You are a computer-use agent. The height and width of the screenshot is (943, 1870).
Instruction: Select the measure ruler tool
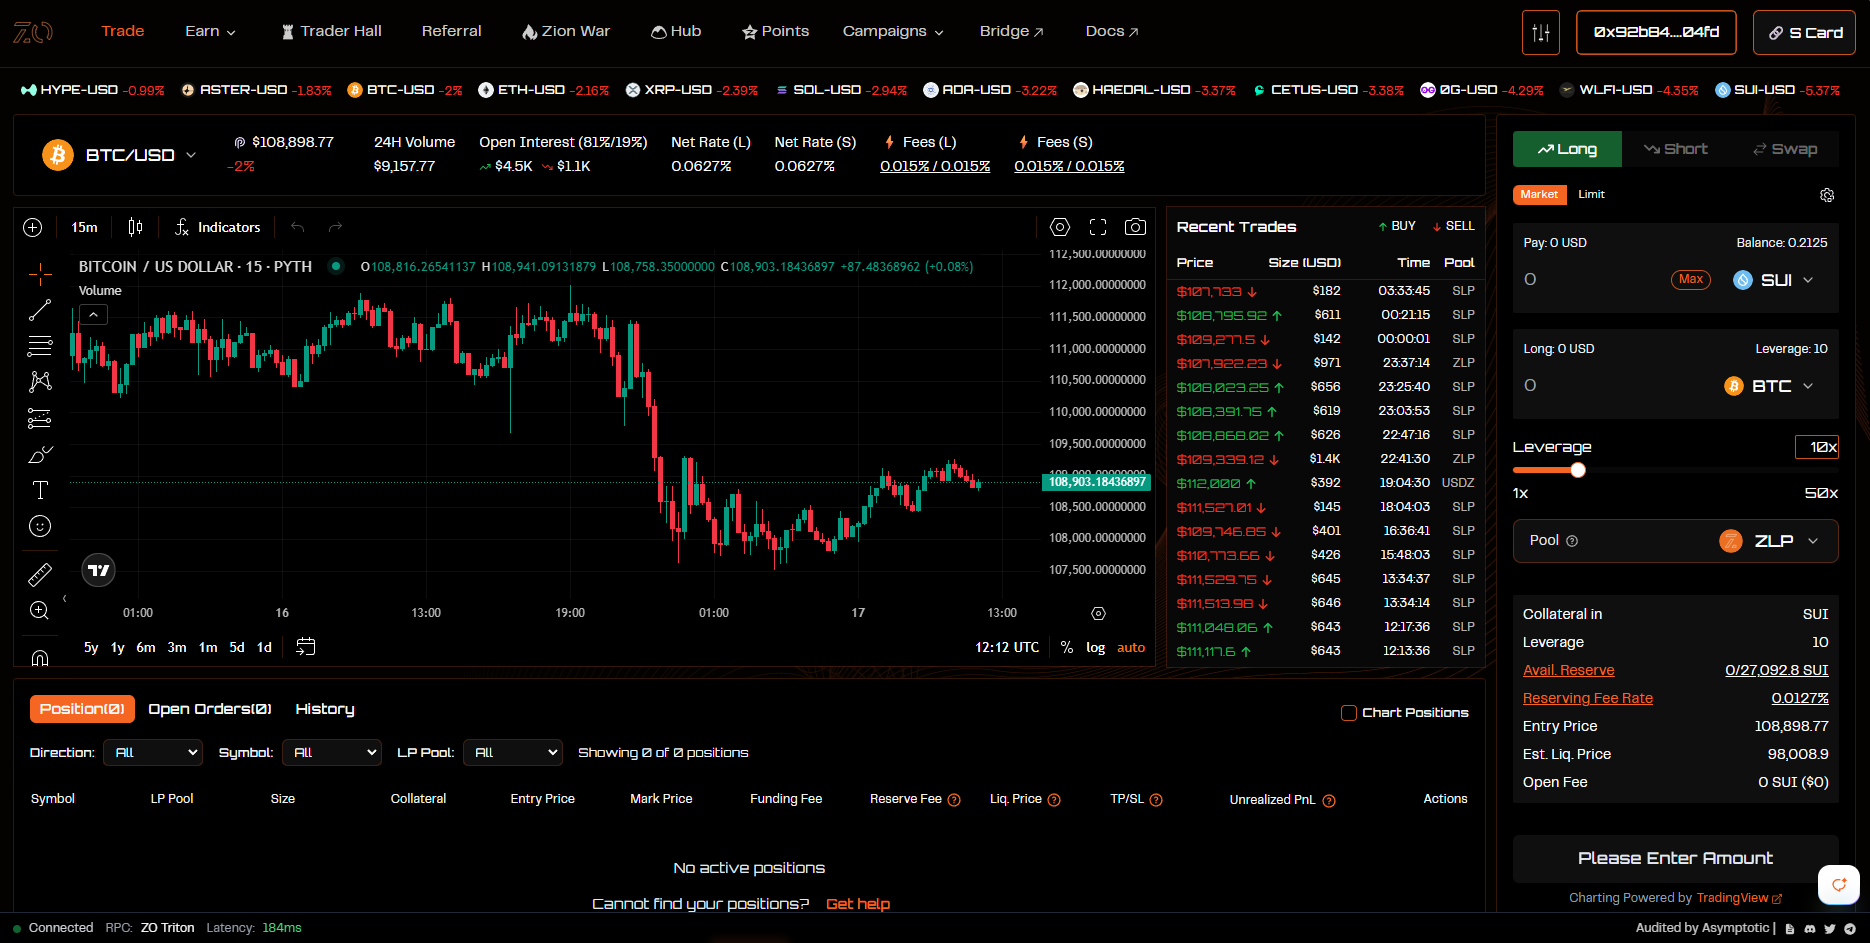pyautogui.click(x=40, y=574)
